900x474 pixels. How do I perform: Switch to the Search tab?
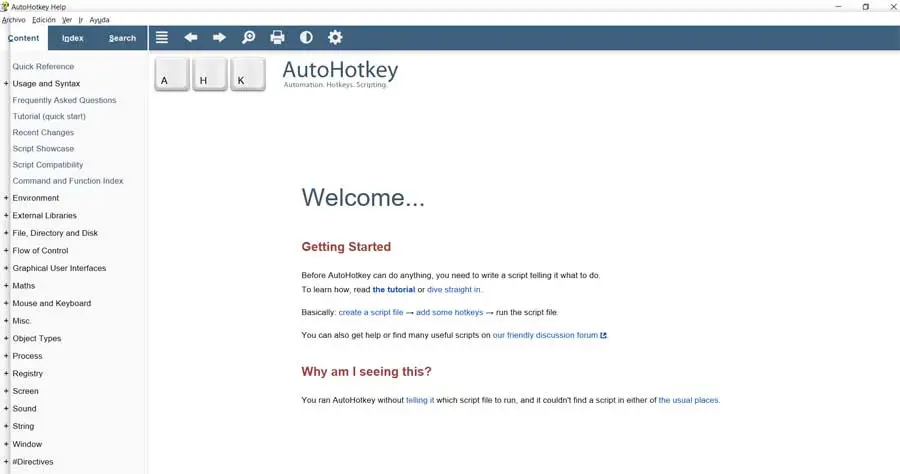pyautogui.click(x=122, y=38)
